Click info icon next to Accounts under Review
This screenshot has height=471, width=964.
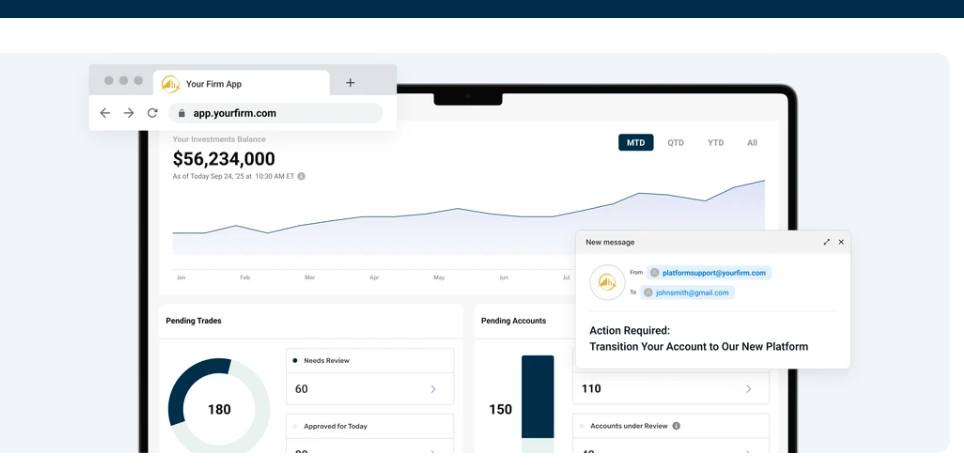point(676,426)
